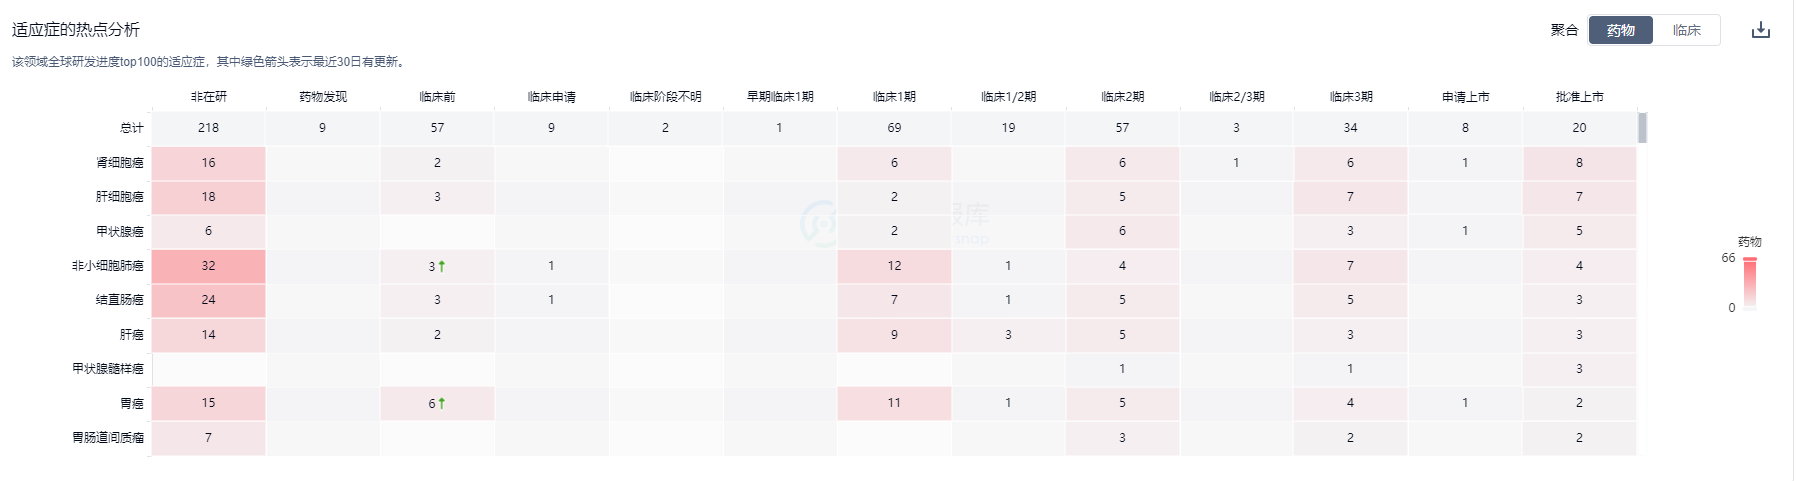The width and height of the screenshot is (1796, 481).
Task: Open 肾细胞癌 批准上市 cell showing 8
Action: [x=1579, y=163]
